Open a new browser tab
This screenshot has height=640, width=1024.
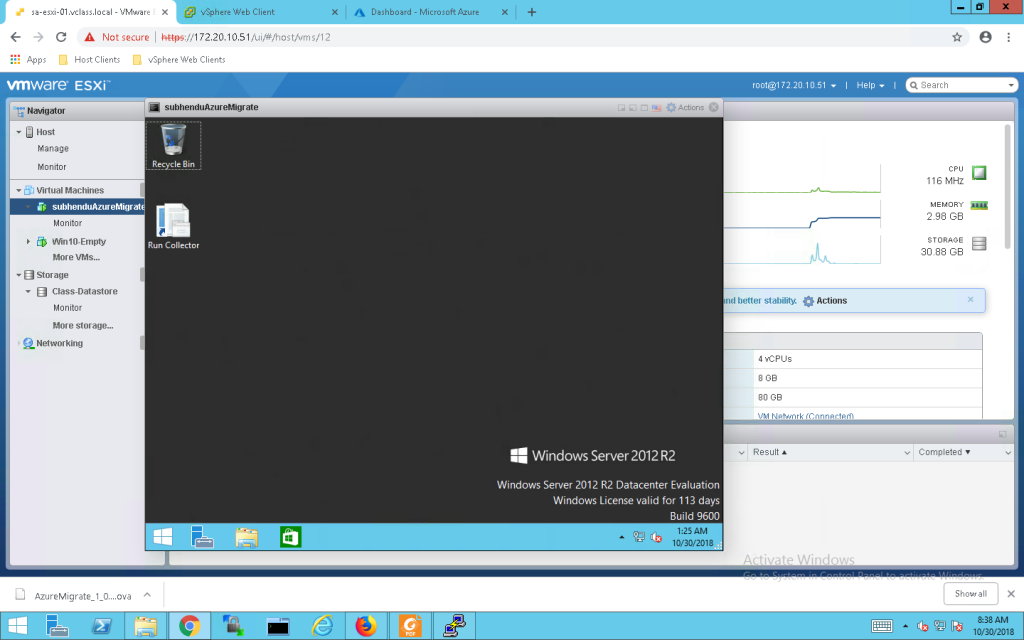pyautogui.click(x=532, y=12)
